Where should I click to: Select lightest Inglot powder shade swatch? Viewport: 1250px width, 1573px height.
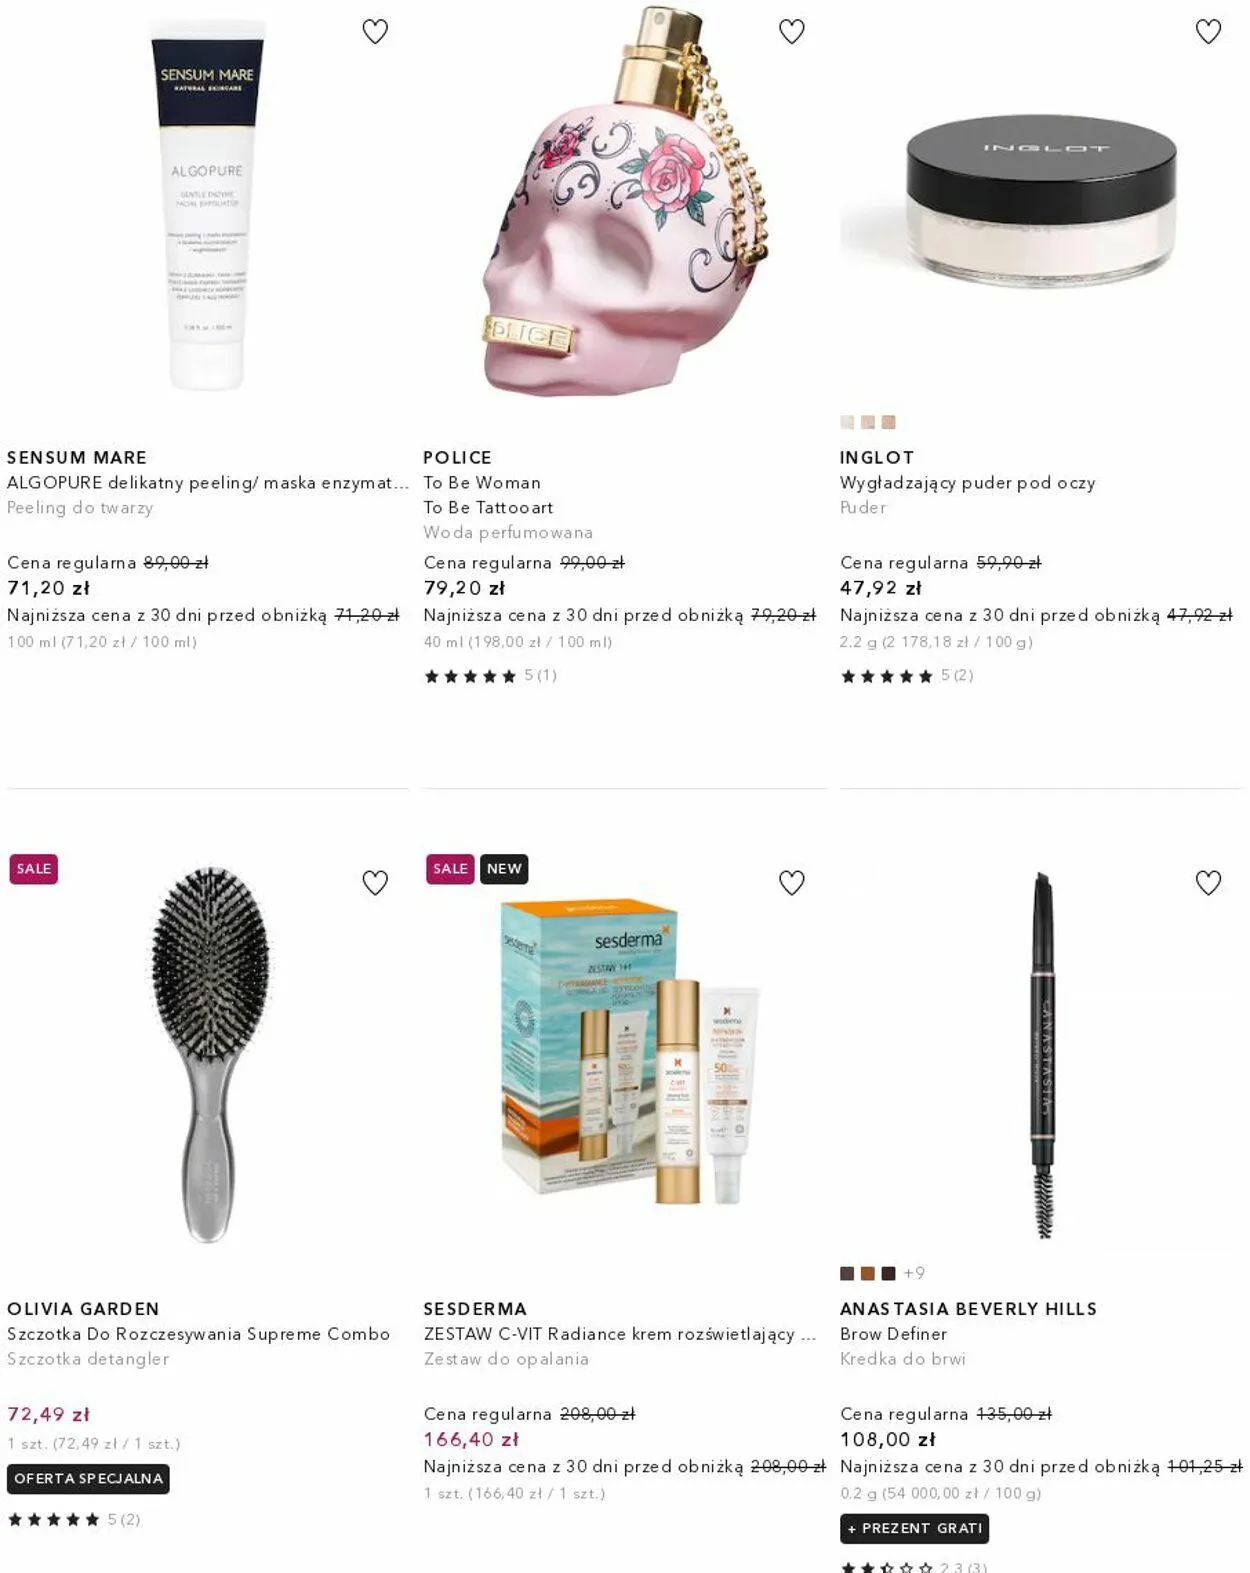(x=847, y=422)
